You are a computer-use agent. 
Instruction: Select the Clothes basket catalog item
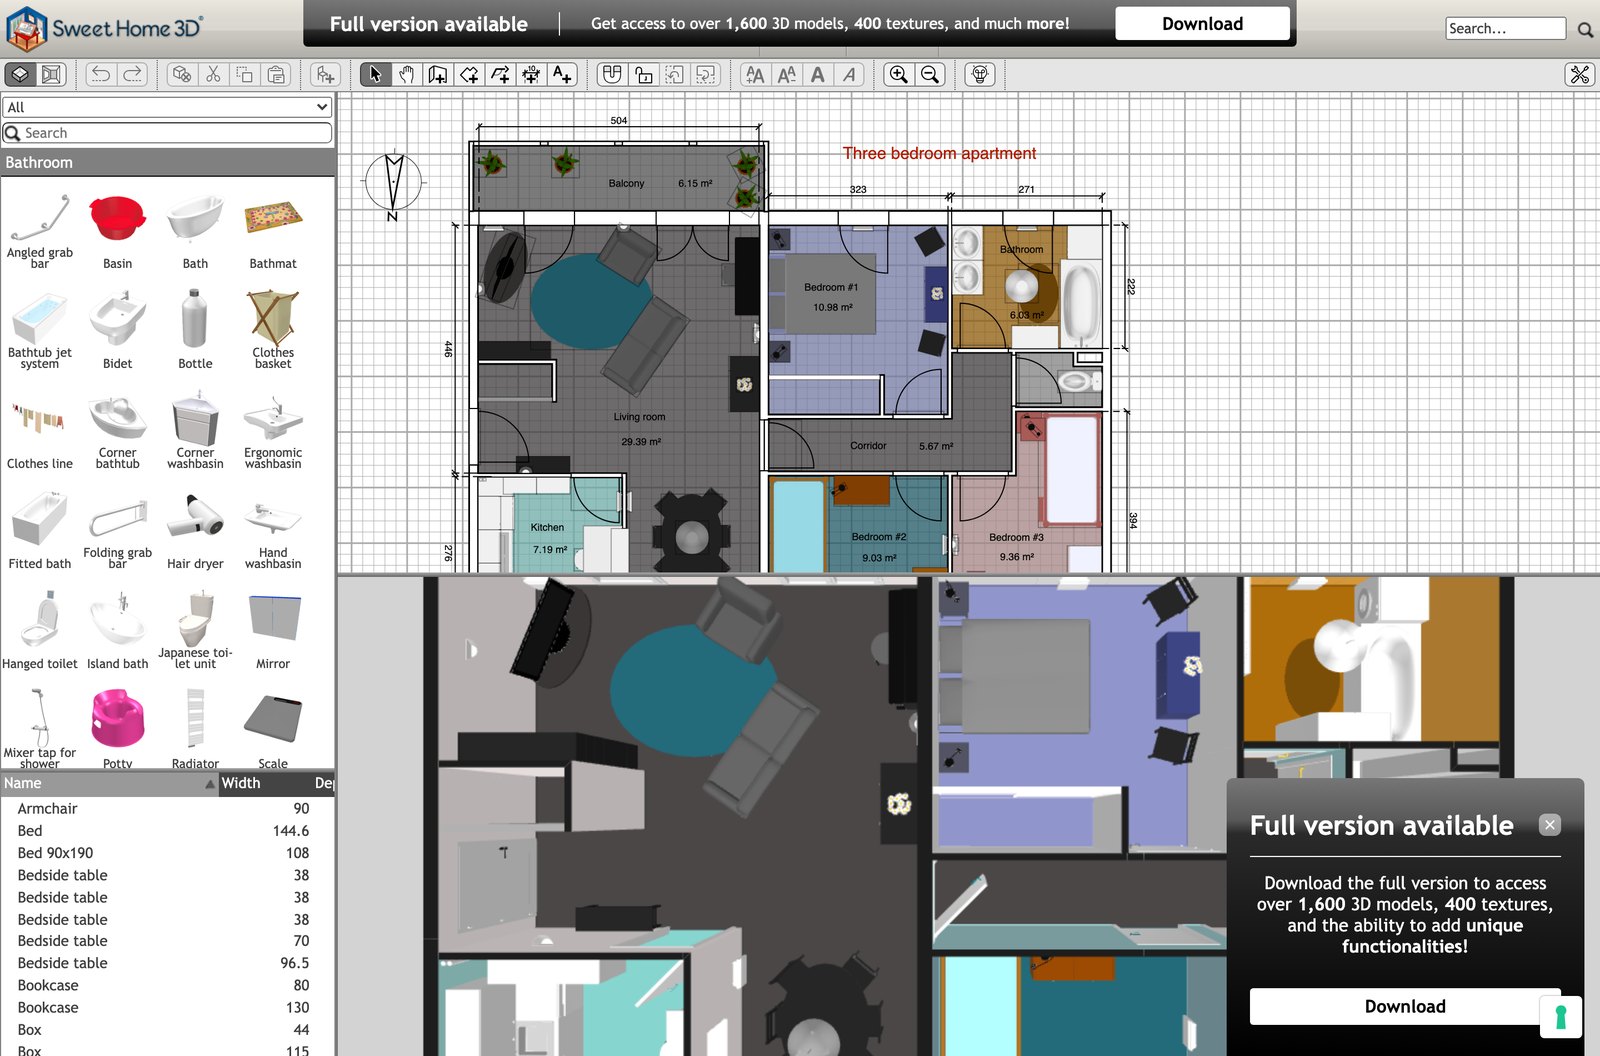pyautogui.click(x=273, y=331)
